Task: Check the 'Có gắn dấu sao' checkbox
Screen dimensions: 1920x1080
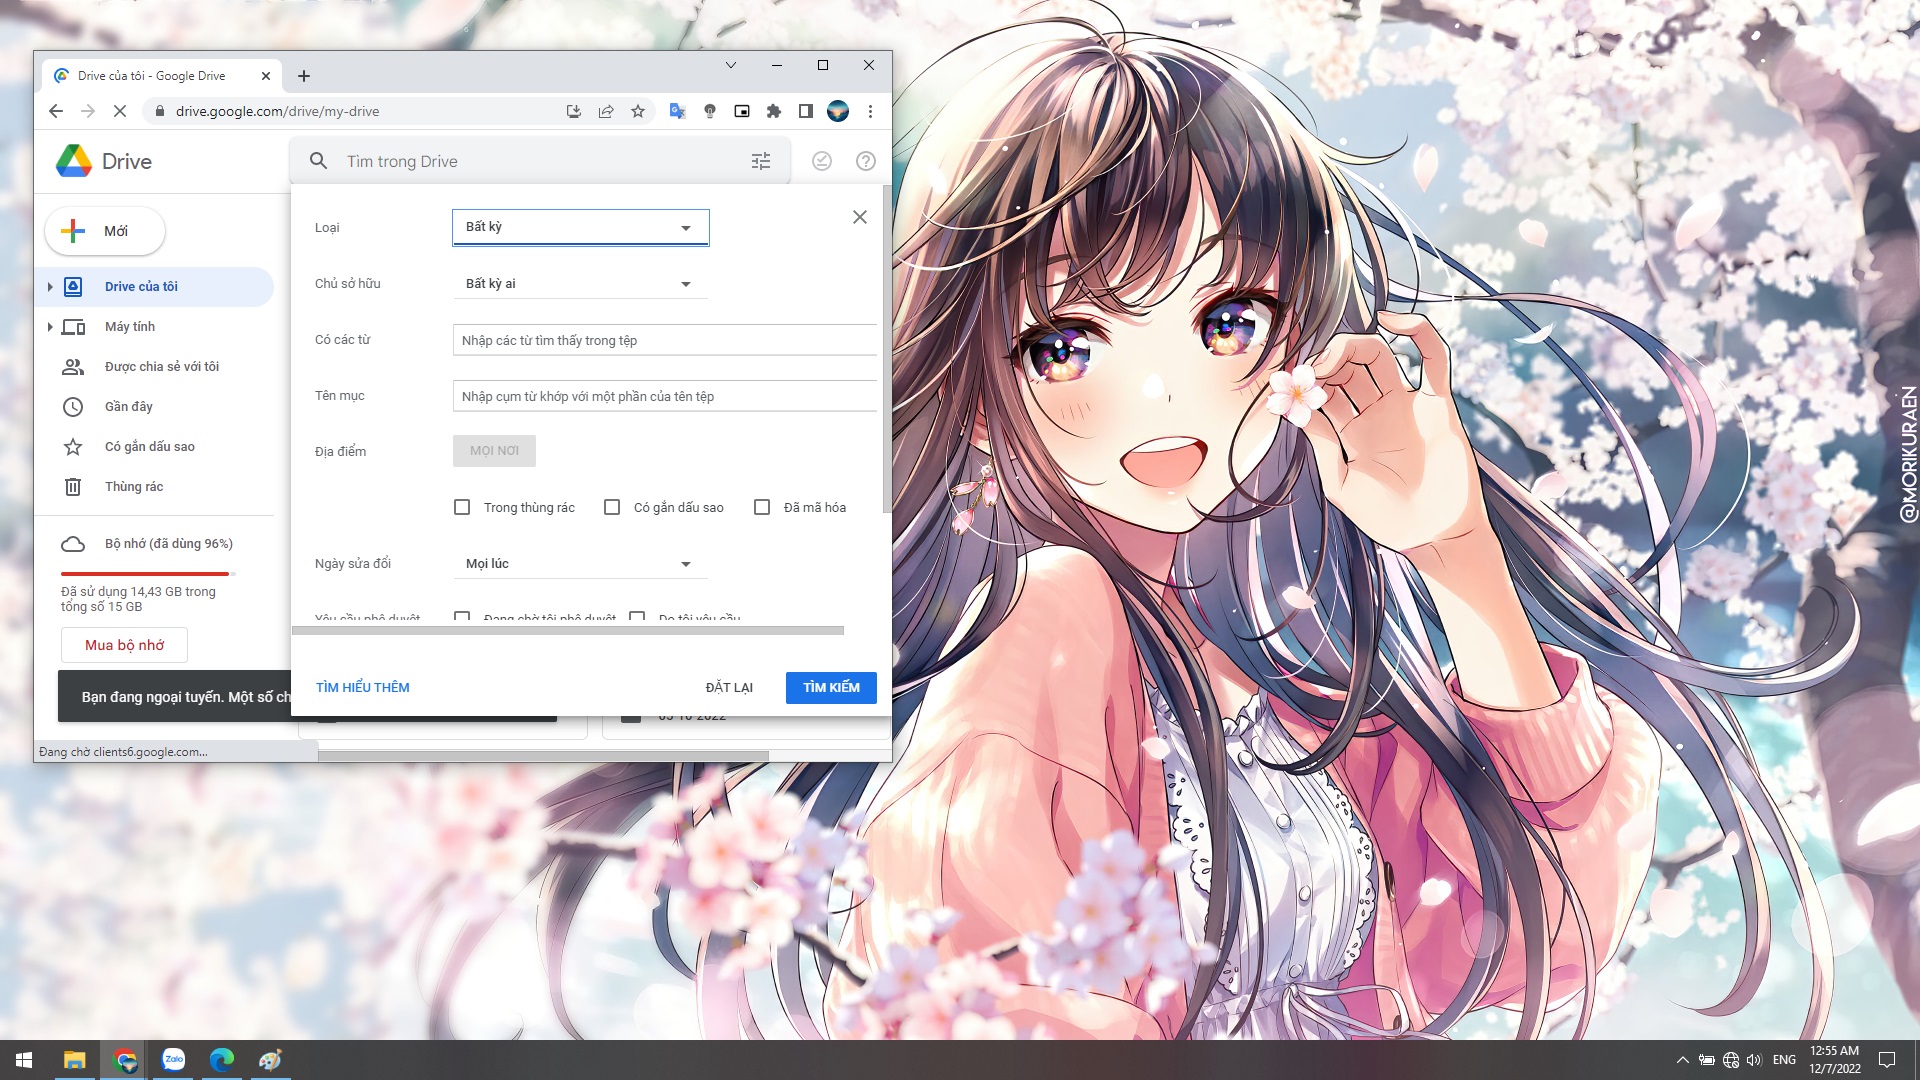Action: click(x=612, y=507)
